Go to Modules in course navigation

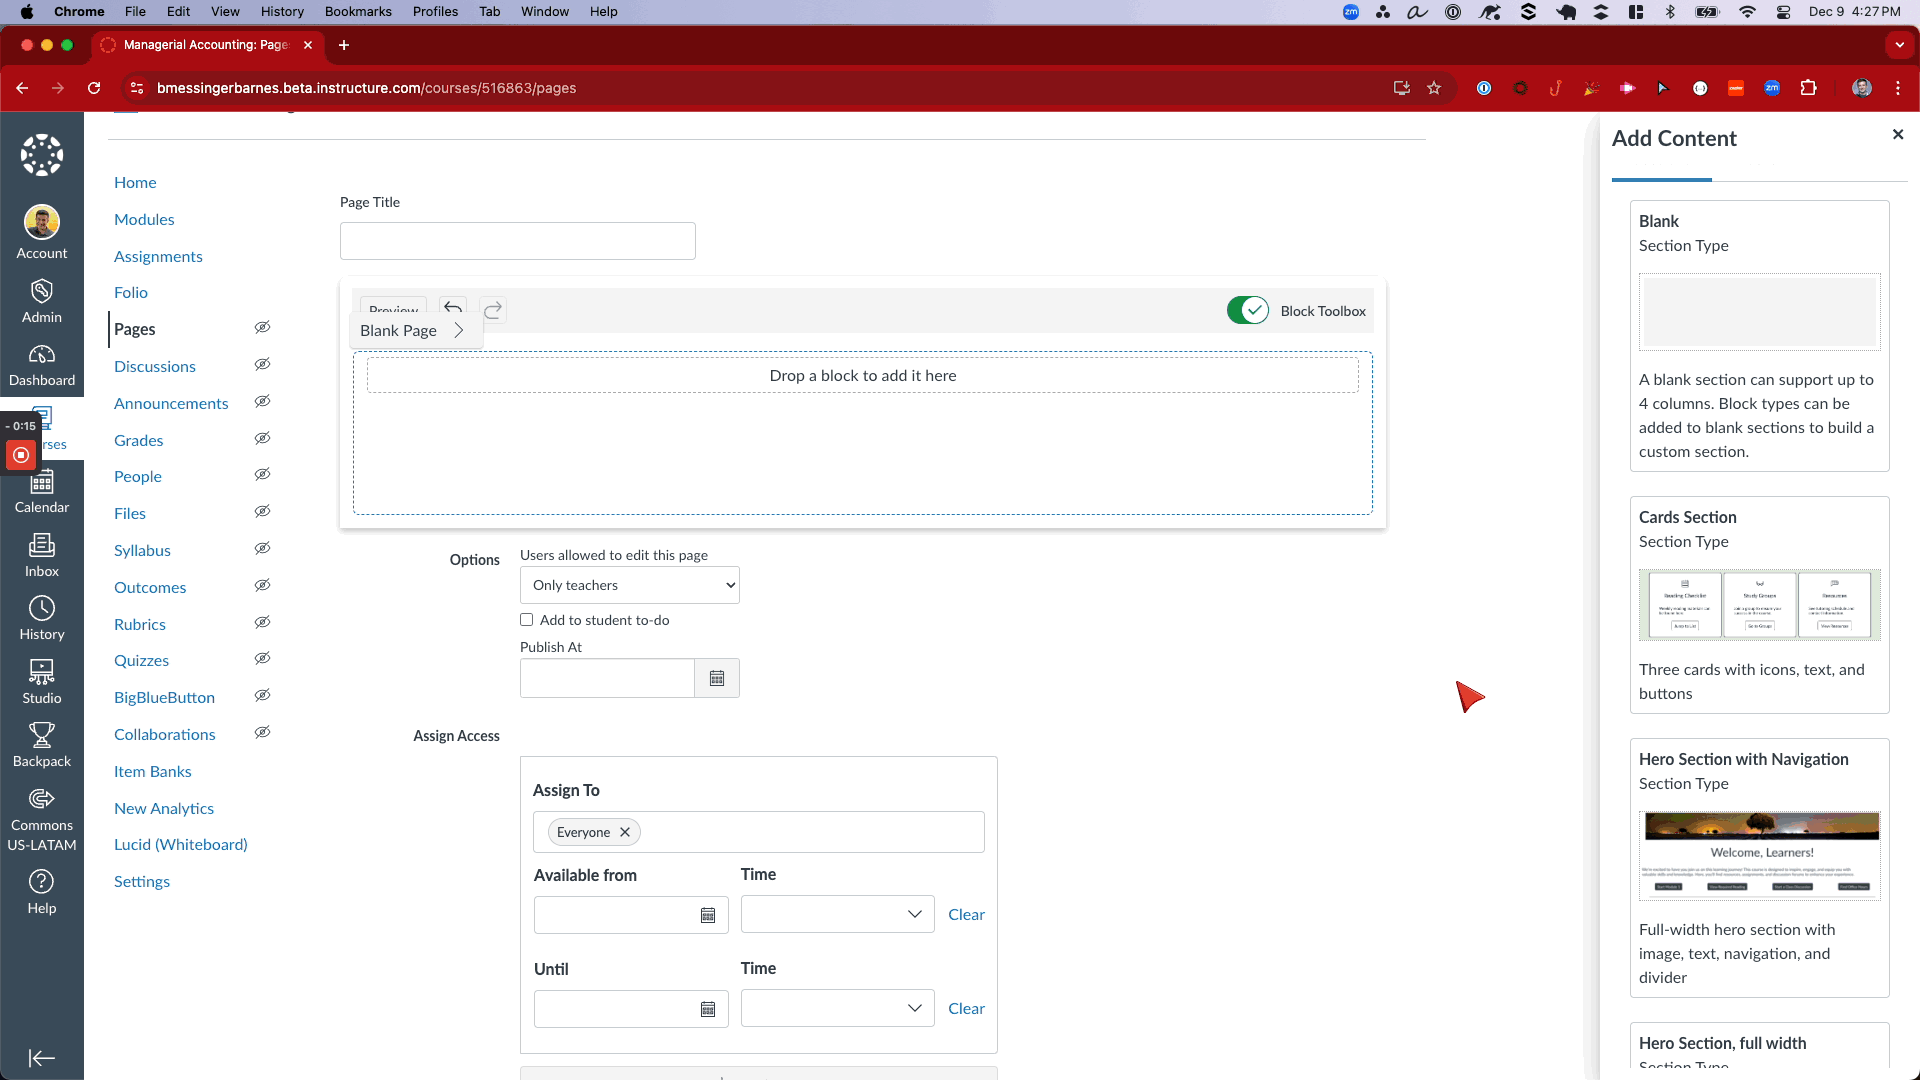tap(144, 219)
